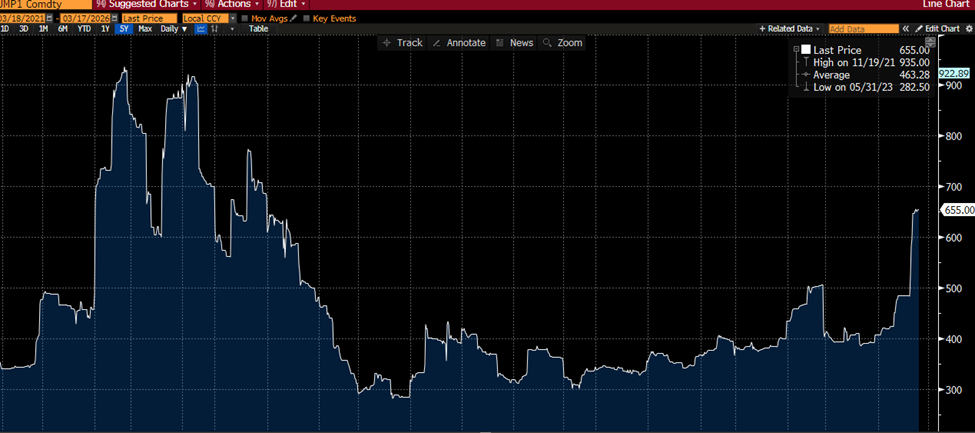Image resolution: width=975 pixels, height=433 pixels.
Task: Click the Last Price white color swatch
Action: click(x=806, y=50)
